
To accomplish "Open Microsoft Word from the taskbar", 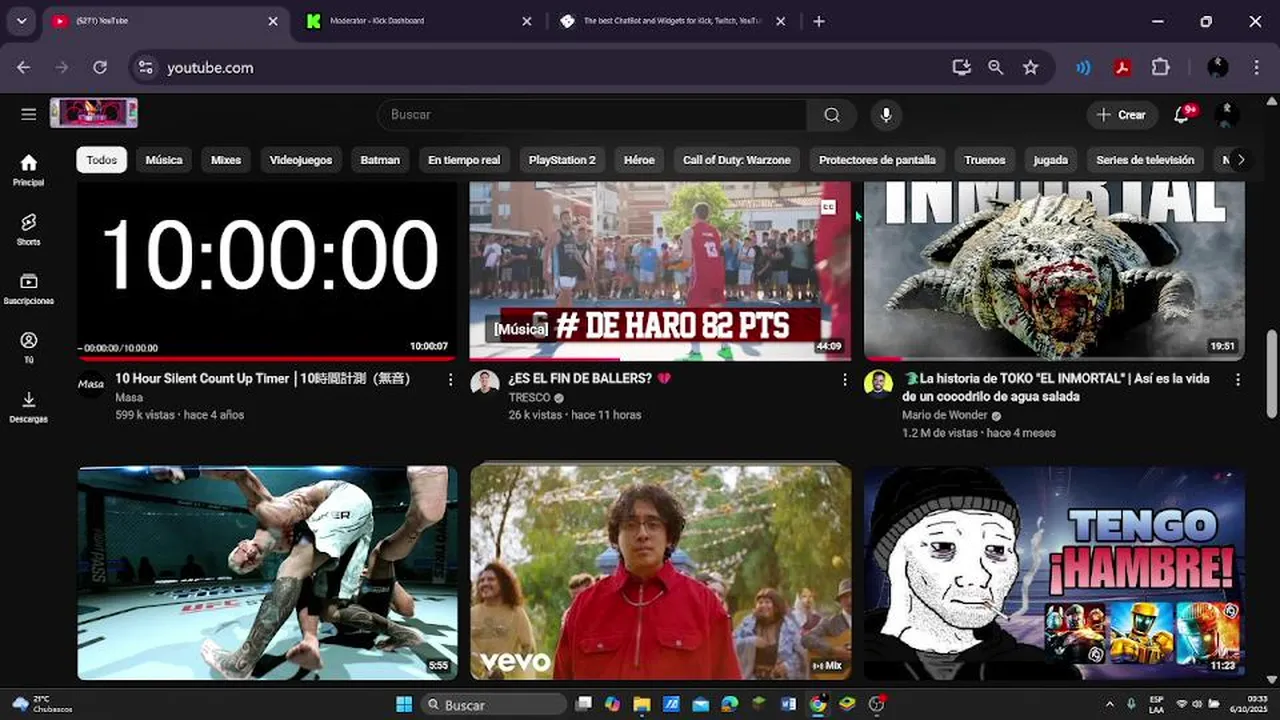I will 788,704.
